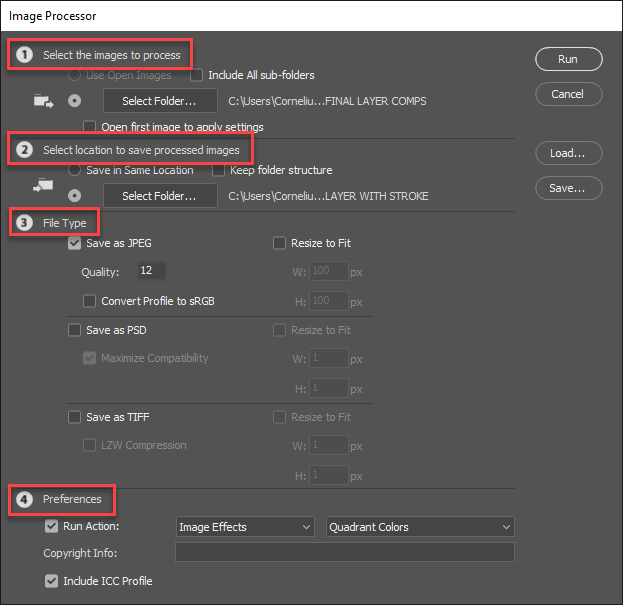
Task: Click Select Folder for source images
Action: [160, 101]
